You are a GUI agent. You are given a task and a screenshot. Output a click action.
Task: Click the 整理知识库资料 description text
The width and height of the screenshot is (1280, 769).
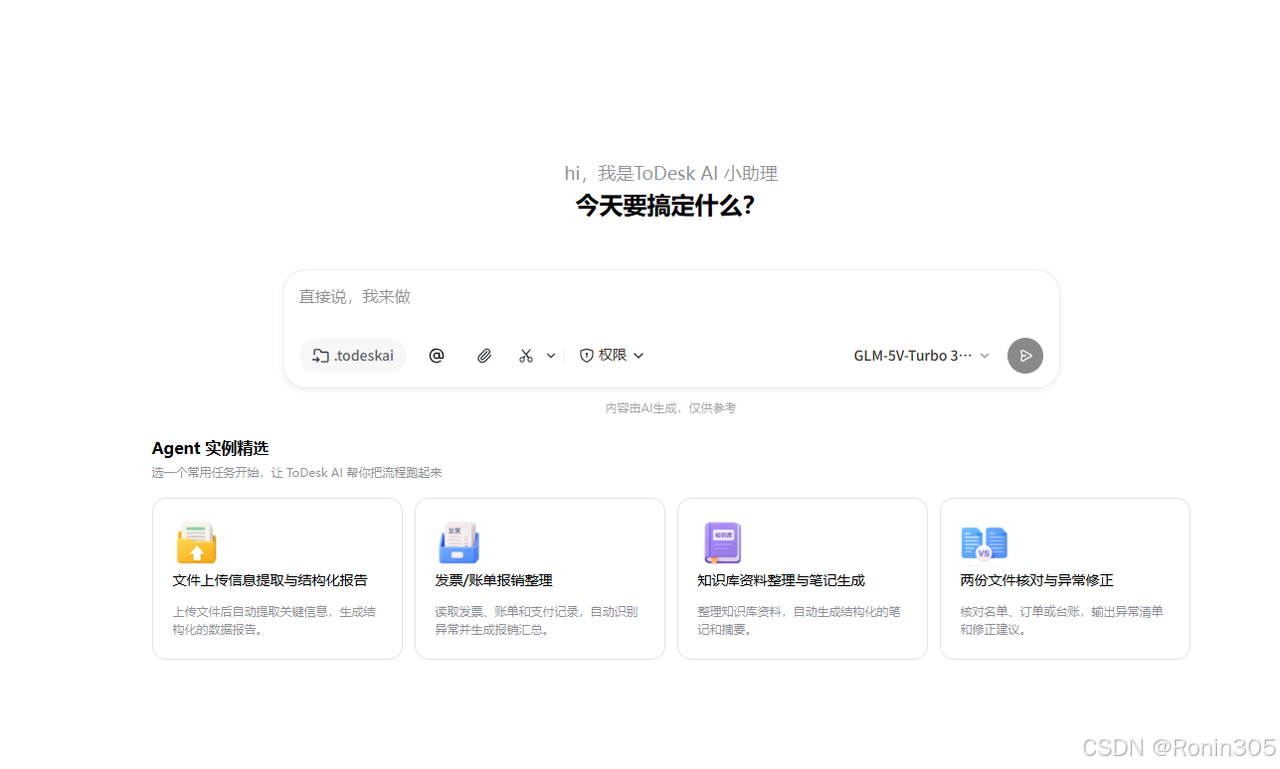tap(799, 621)
